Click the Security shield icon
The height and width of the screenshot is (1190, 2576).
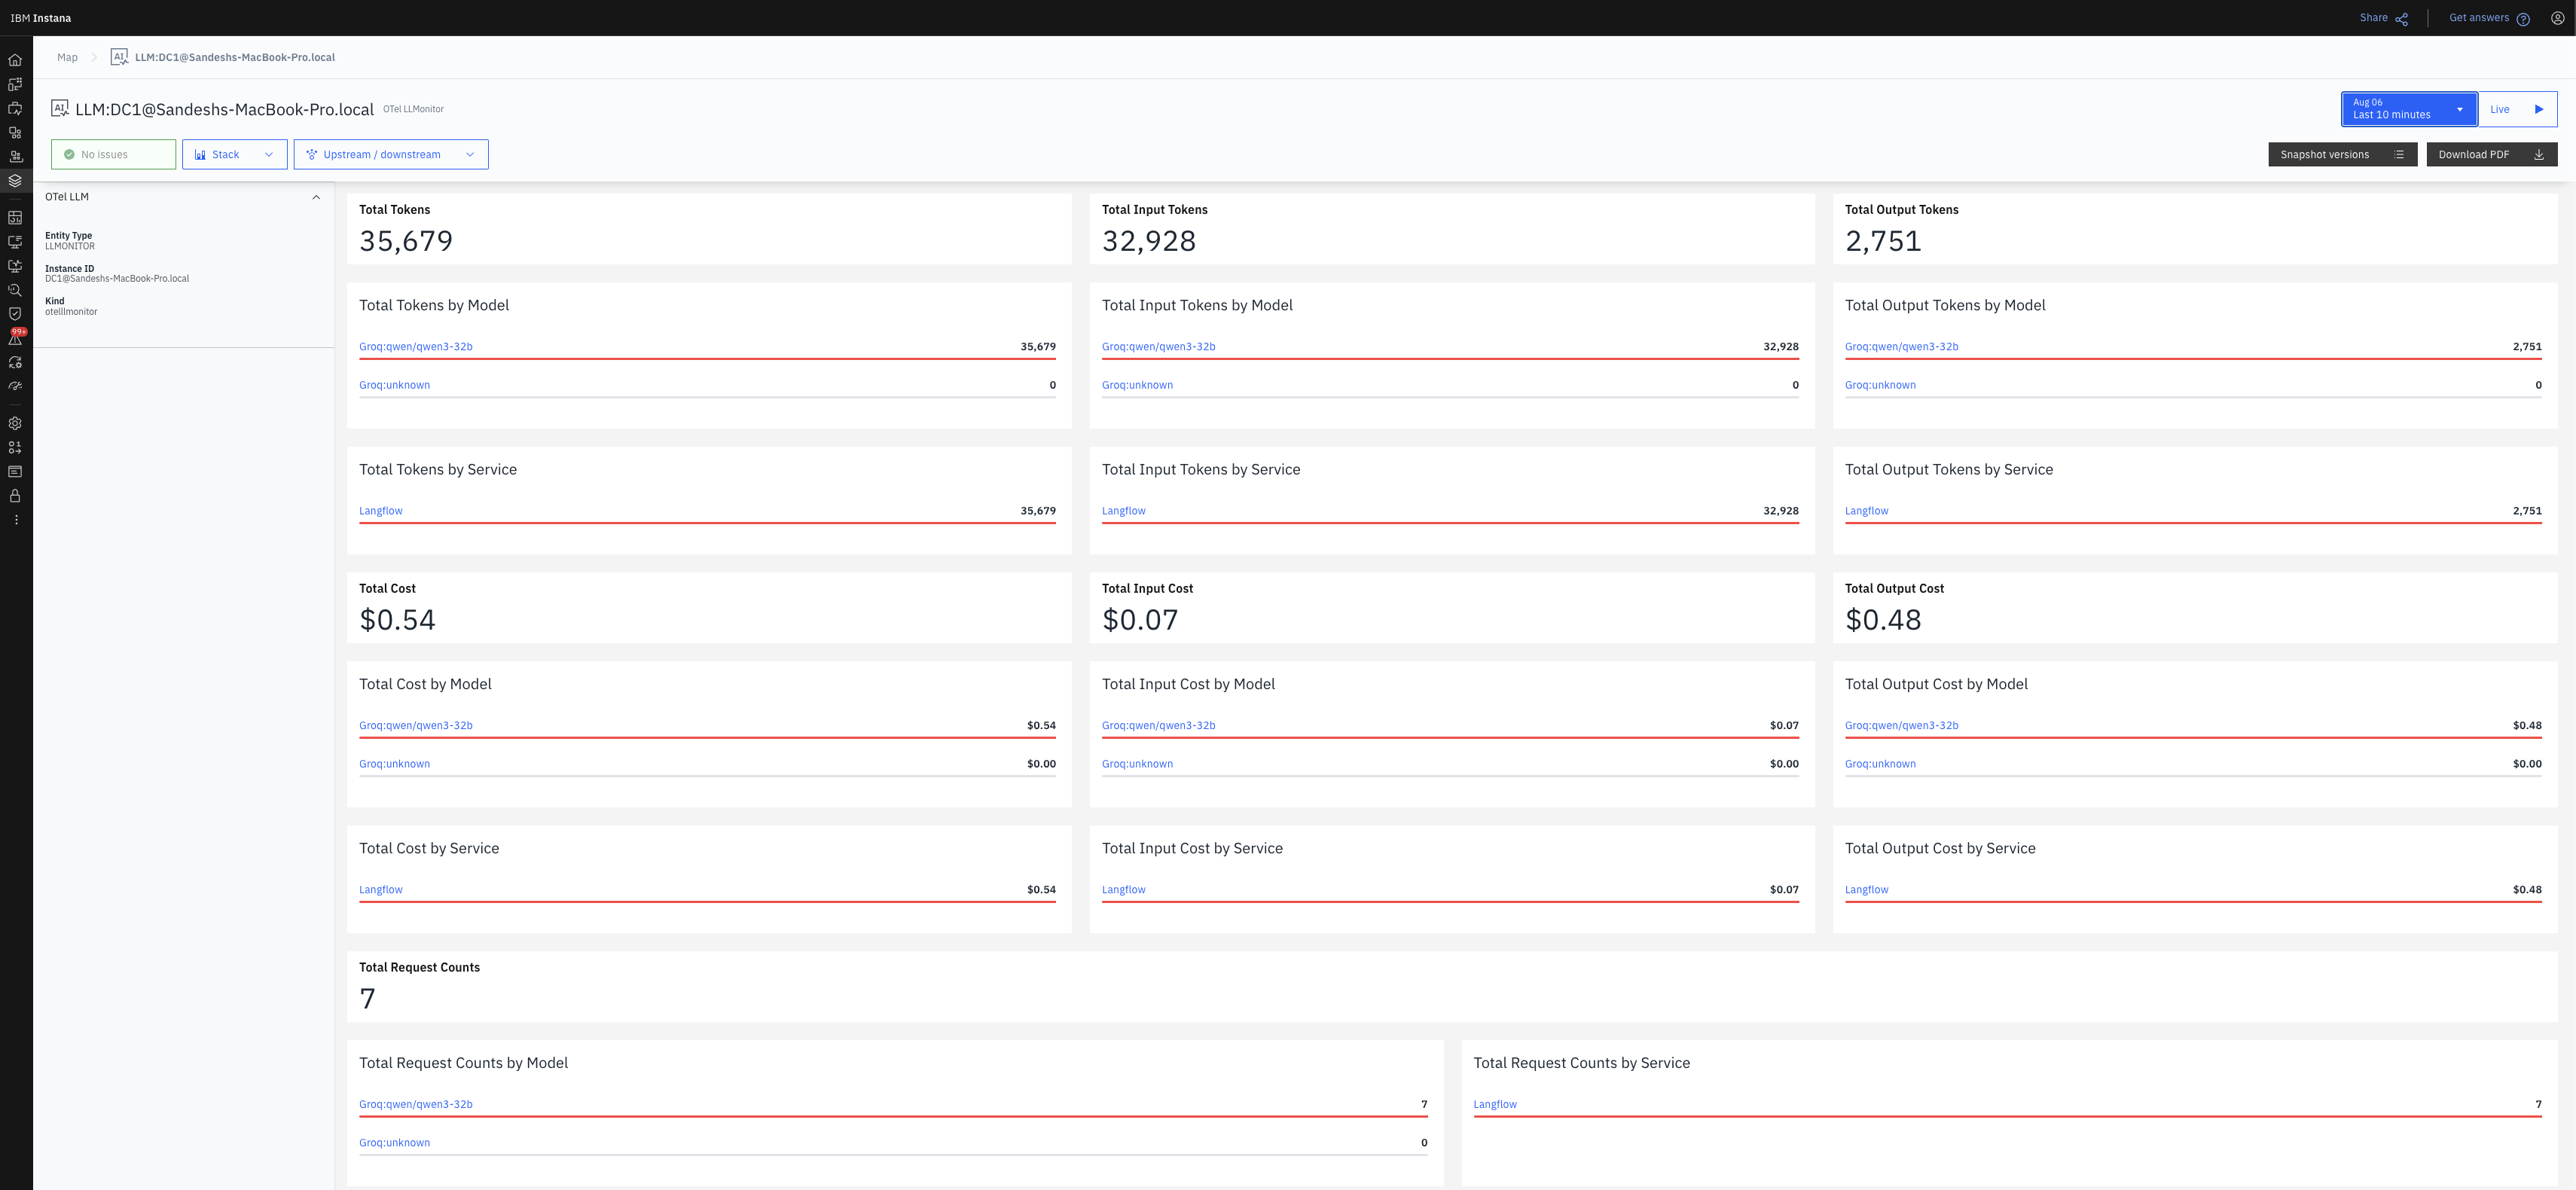pyautogui.click(x=15, y=313)
